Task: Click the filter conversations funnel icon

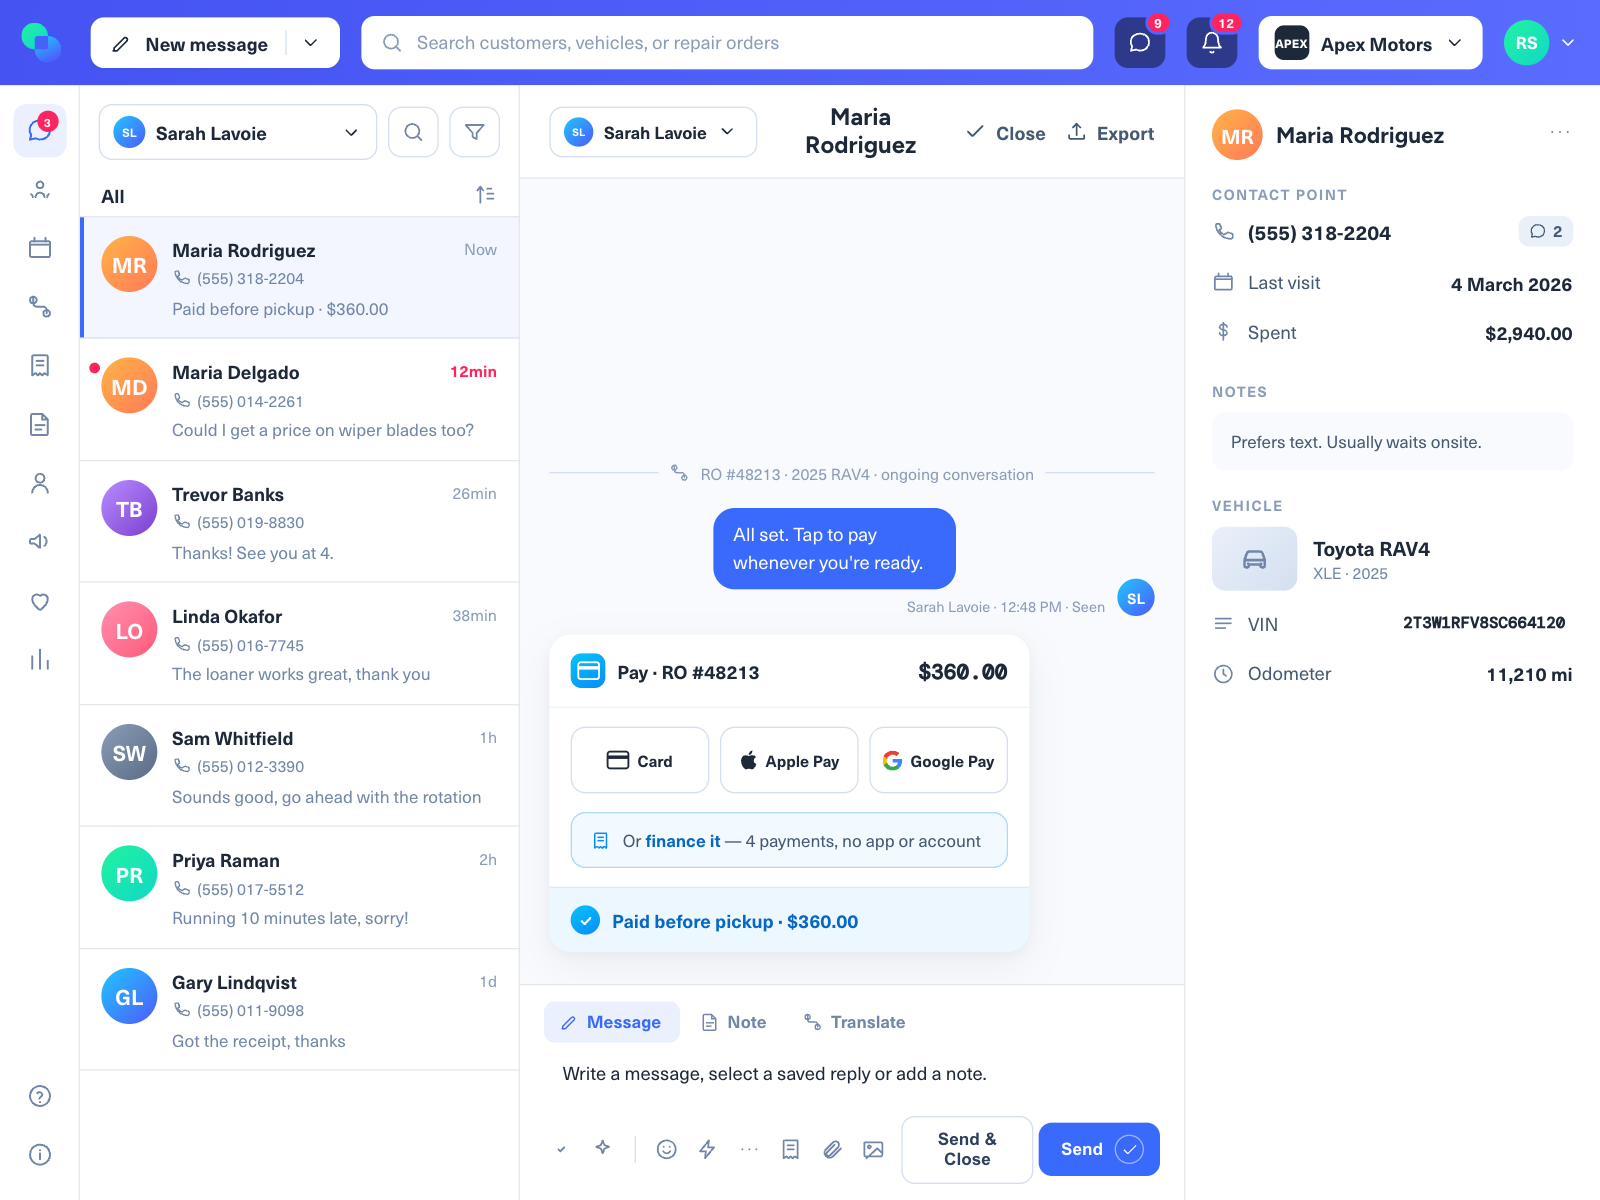Action: point(475,132)
